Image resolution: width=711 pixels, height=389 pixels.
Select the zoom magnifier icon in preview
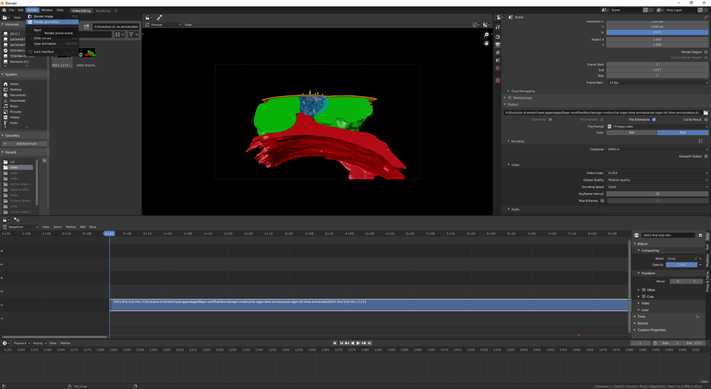487,35
